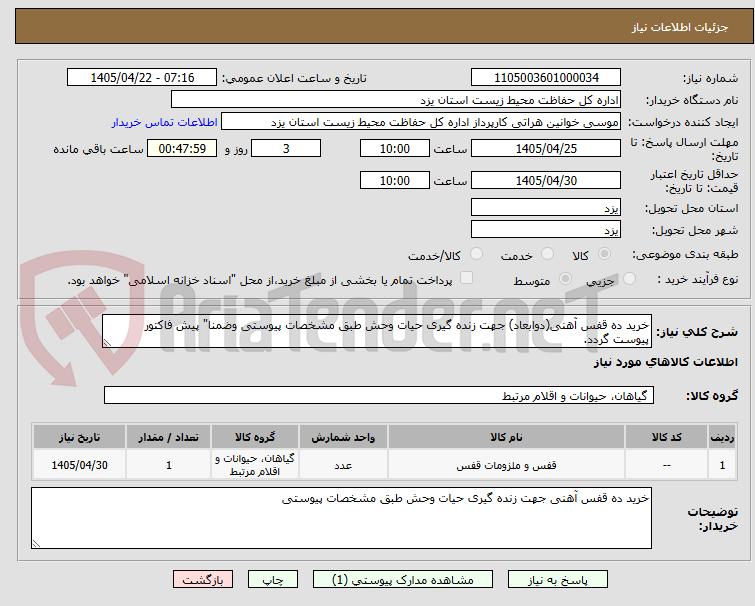Click the table date cell 1405/04/30

click(79, 465)
